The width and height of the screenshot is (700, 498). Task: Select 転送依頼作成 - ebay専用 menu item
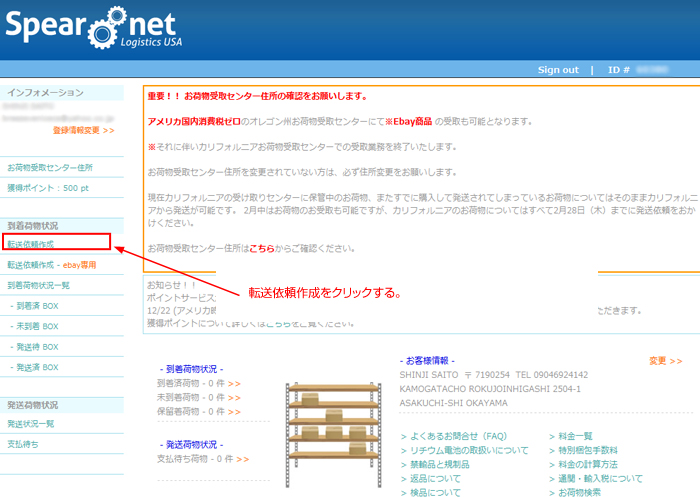pos(52,265)
